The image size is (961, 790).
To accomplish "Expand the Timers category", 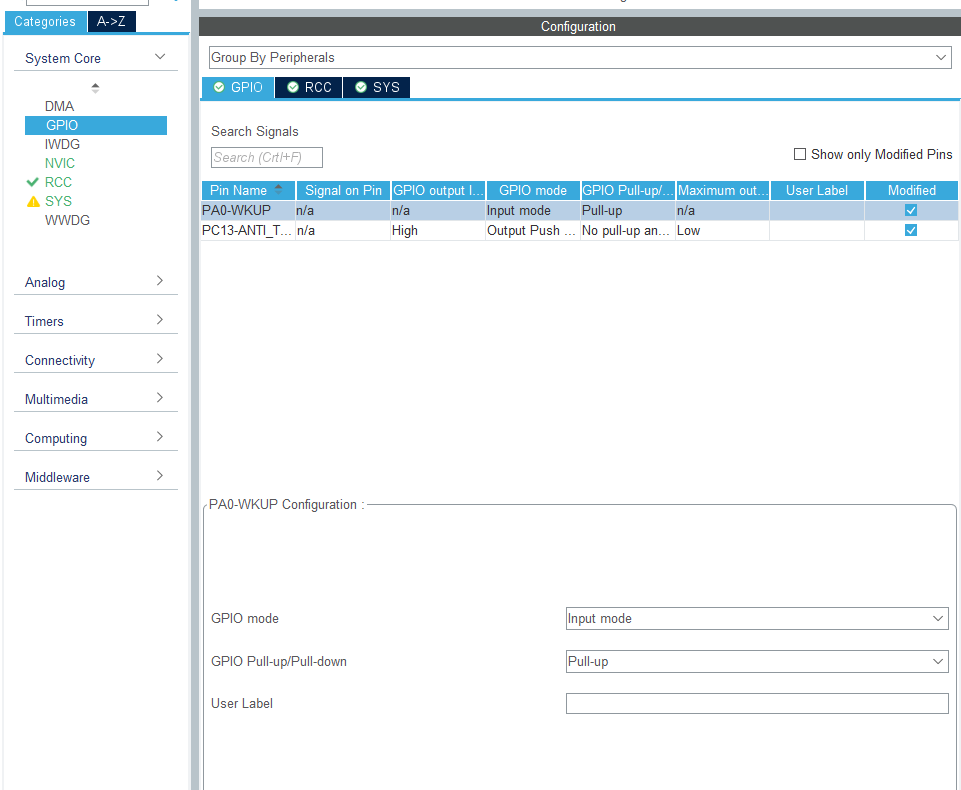I will tap(96, 321).
